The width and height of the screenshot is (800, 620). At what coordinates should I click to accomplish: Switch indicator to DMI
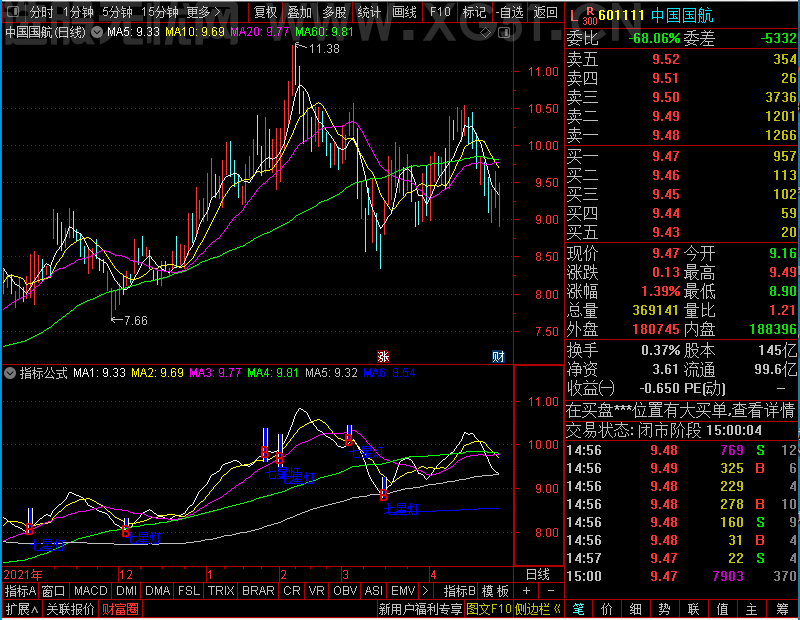[x=126, y=591]
